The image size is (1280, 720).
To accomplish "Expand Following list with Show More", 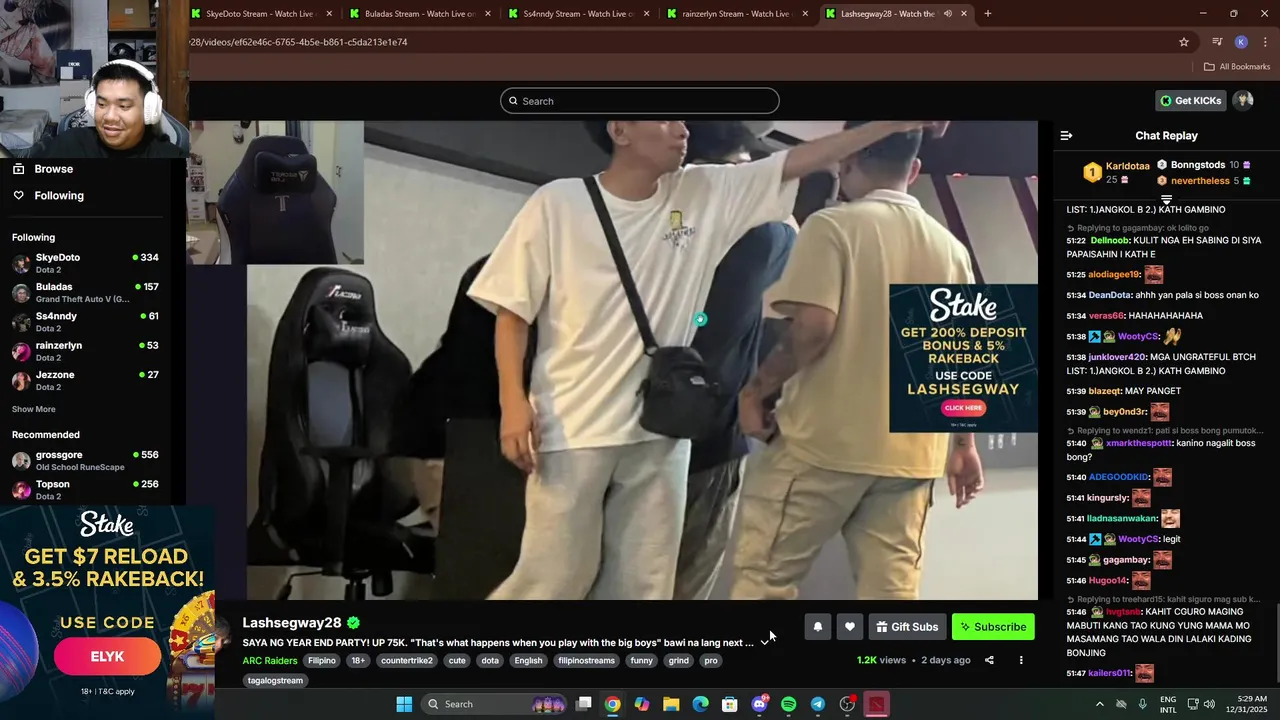I will 34,409.
